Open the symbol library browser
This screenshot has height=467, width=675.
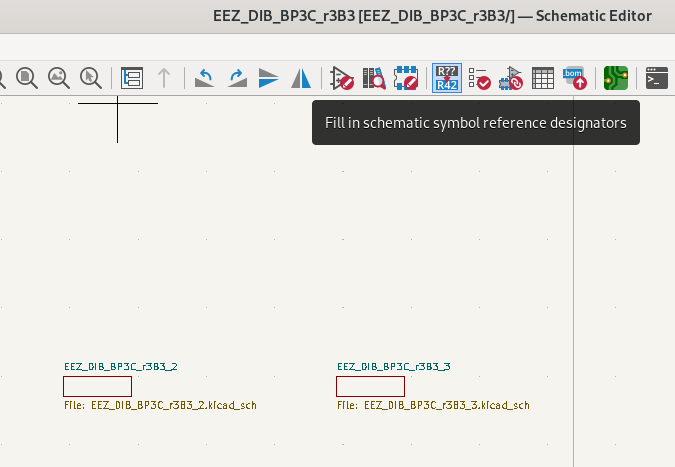[x=374, y=78]
